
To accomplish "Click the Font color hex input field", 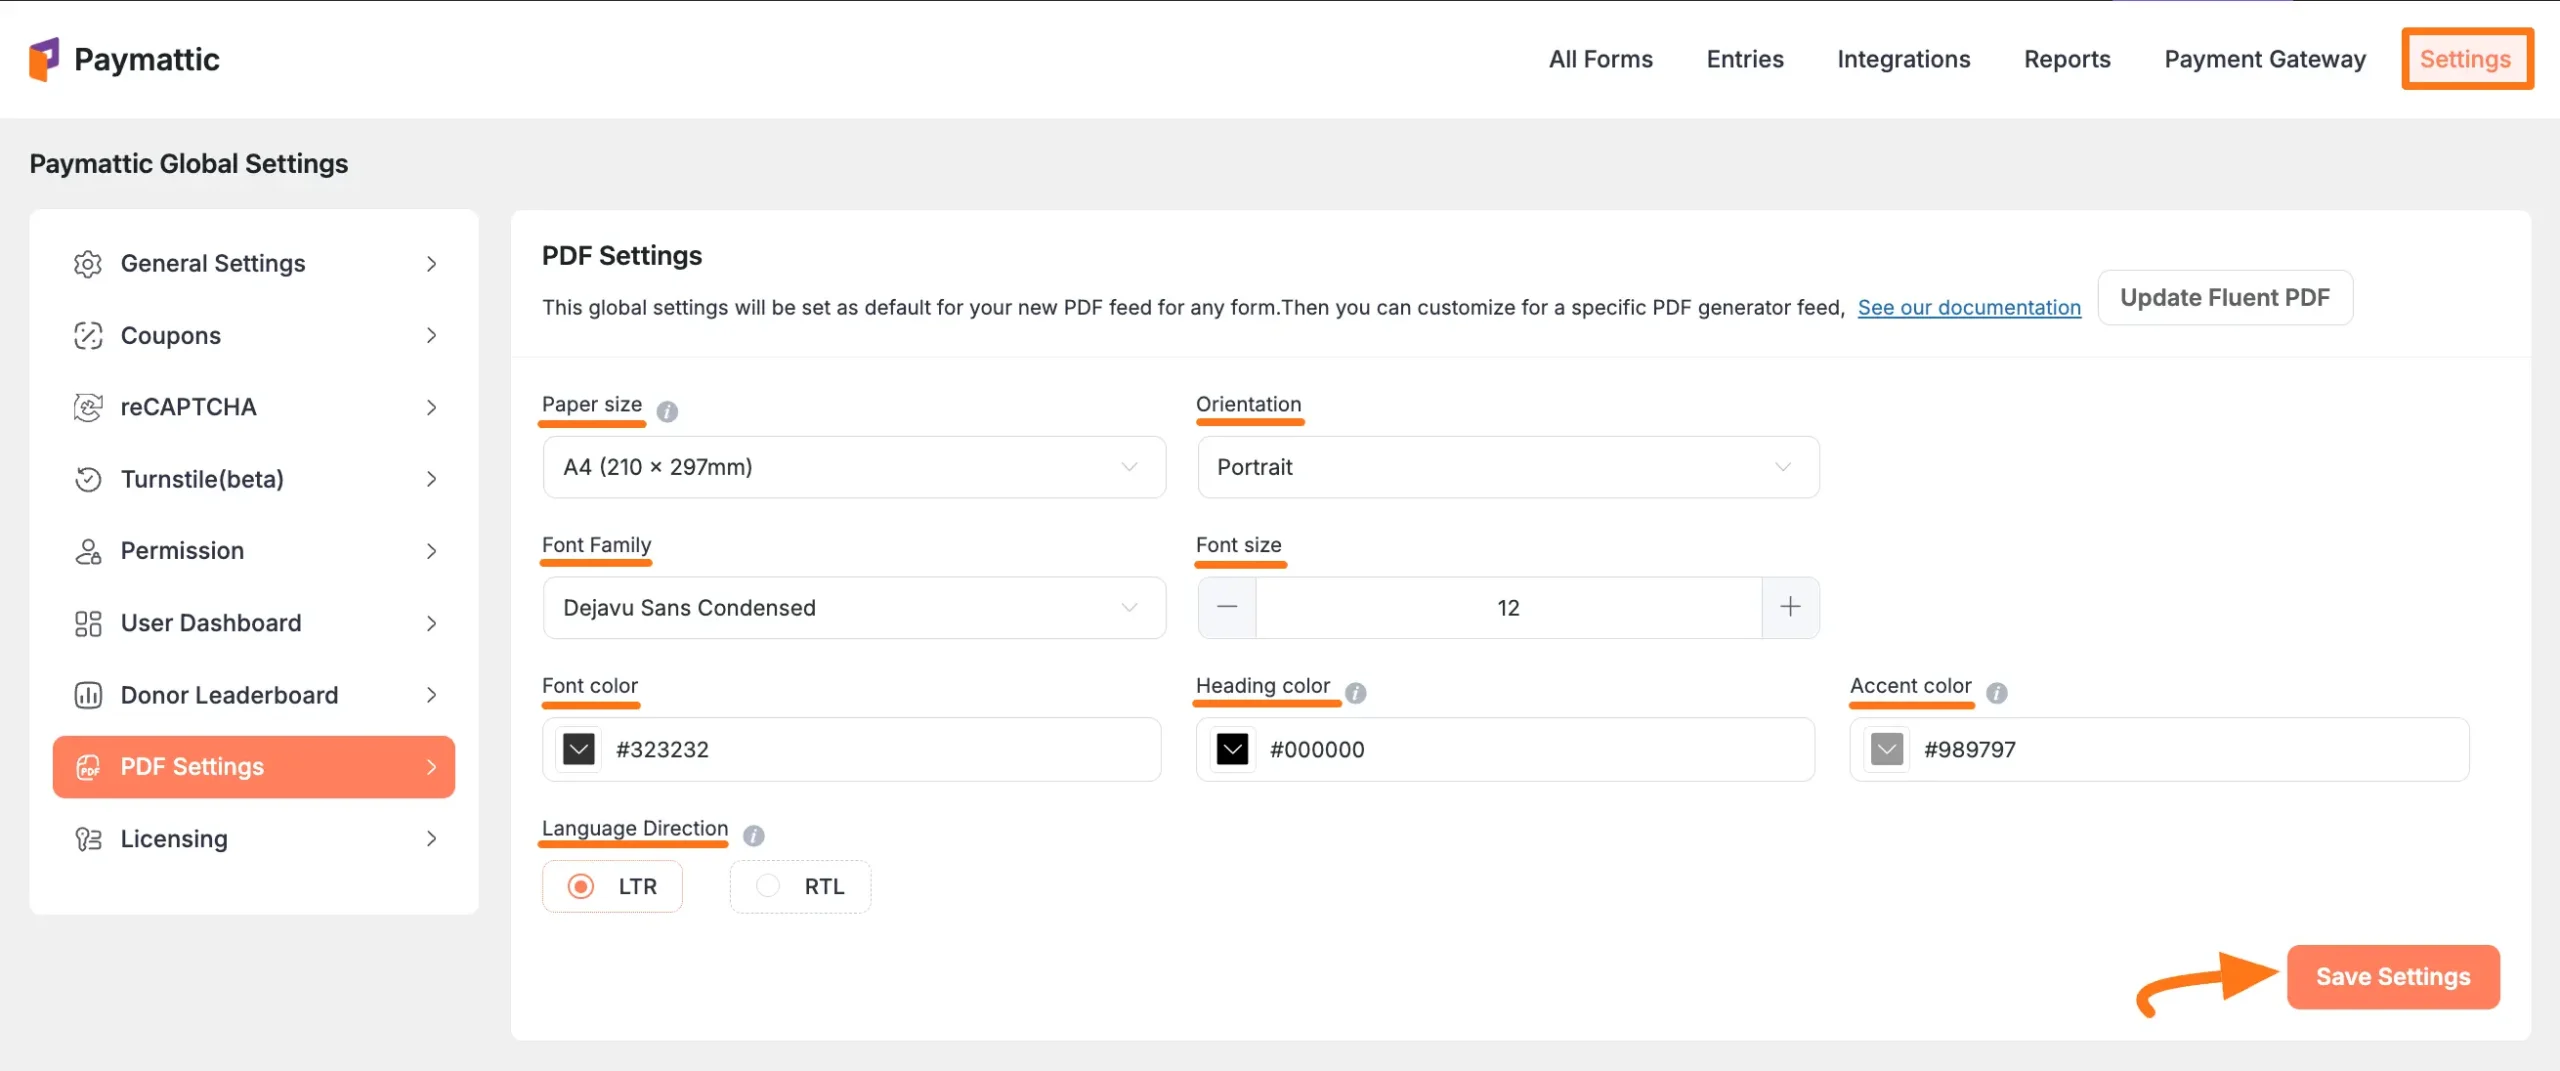I will [x=880, y=749].
